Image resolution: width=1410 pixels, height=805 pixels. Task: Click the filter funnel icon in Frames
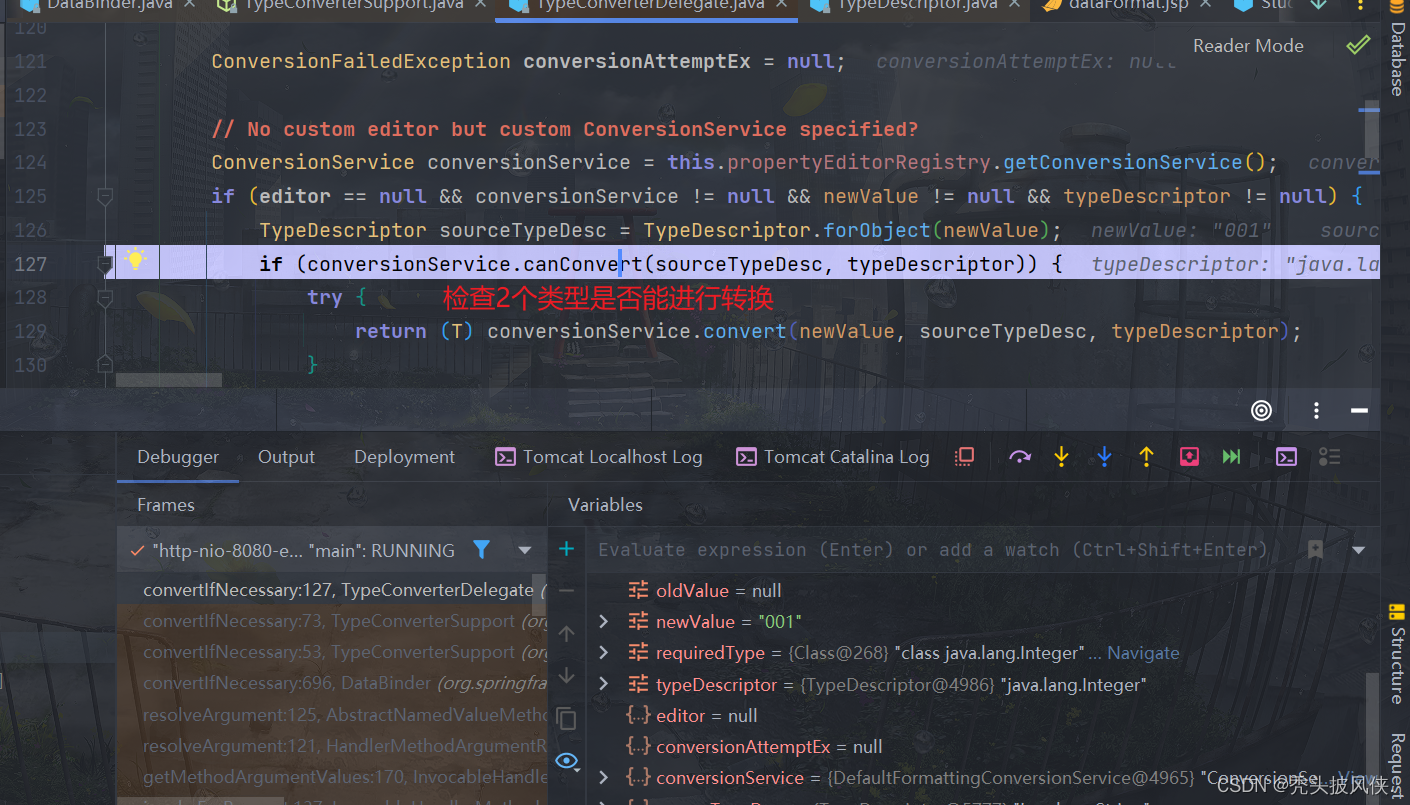point(481,549)
